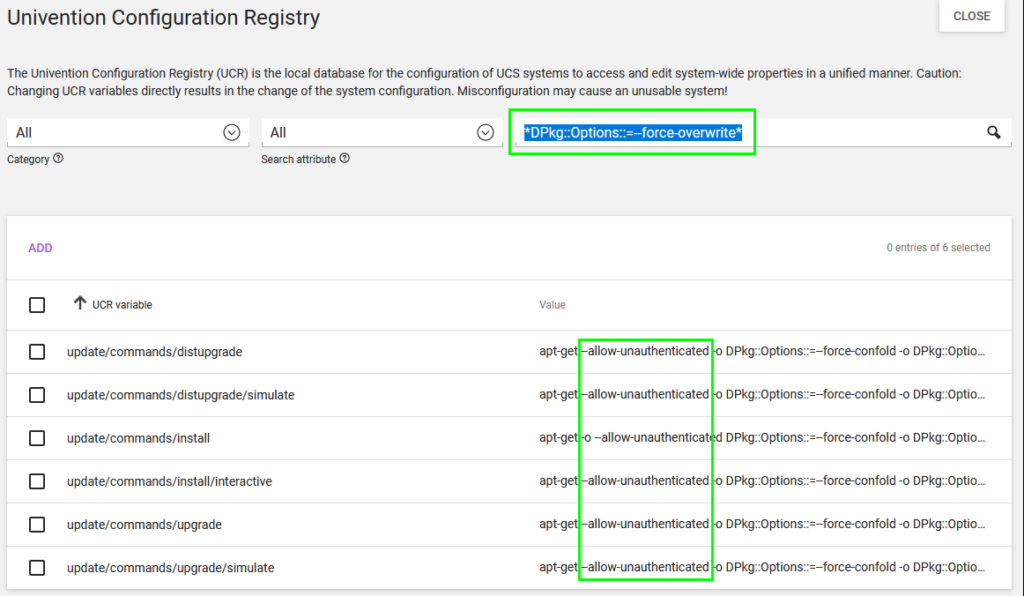The image size is (1024, 596).
Task: Check the update/commands/install/interactive row checkbox
Action: (x=37, y=481)
